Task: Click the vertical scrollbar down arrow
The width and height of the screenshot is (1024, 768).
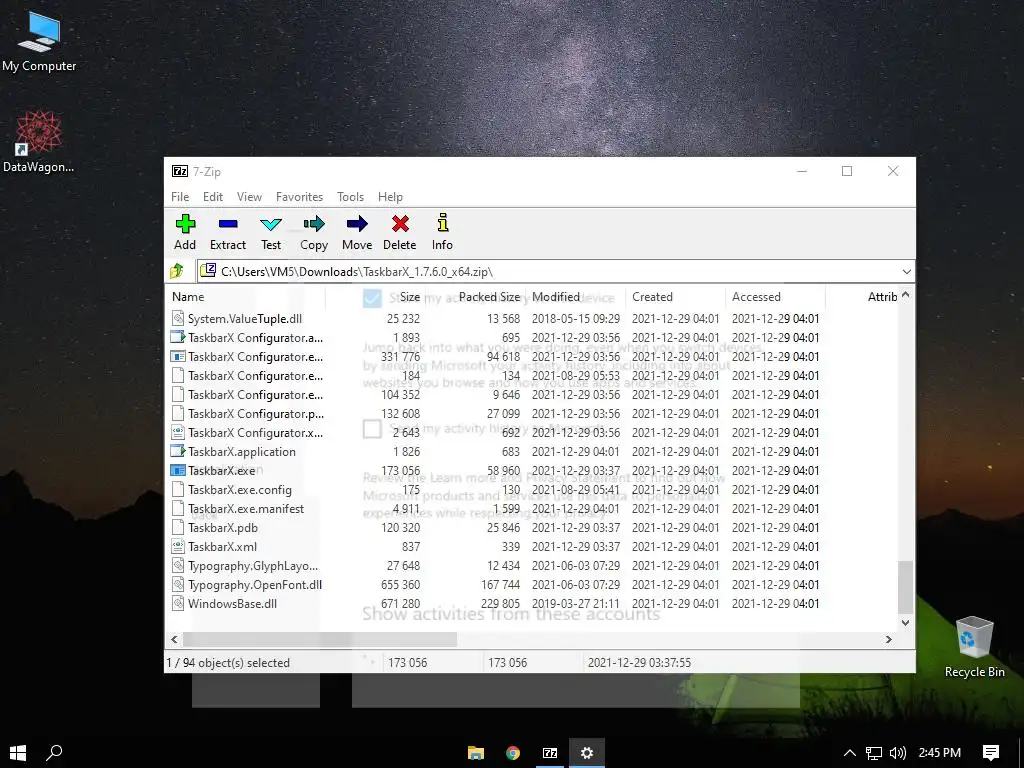Action: click(x=905, y=622)
